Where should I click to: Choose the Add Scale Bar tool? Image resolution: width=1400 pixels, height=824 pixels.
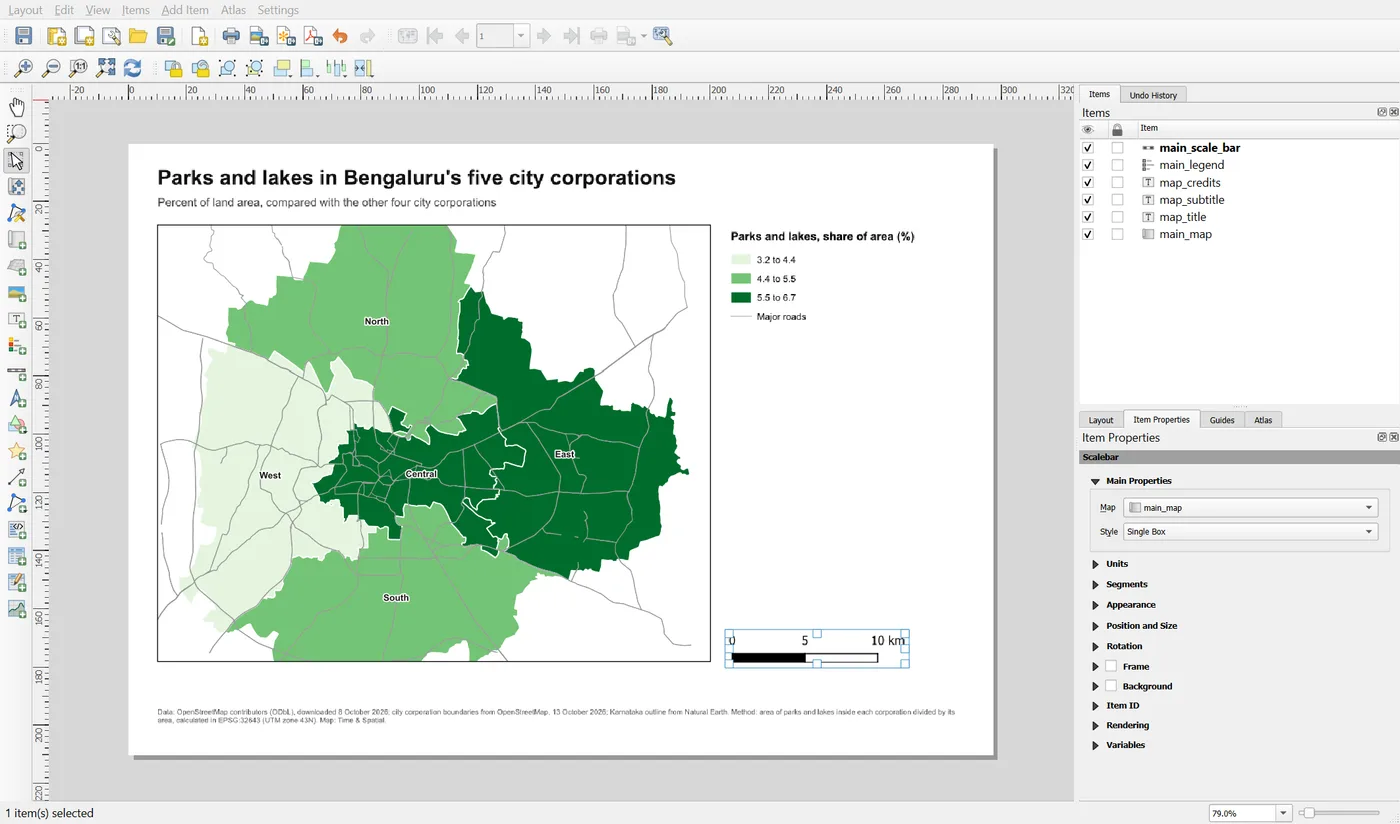17,373
